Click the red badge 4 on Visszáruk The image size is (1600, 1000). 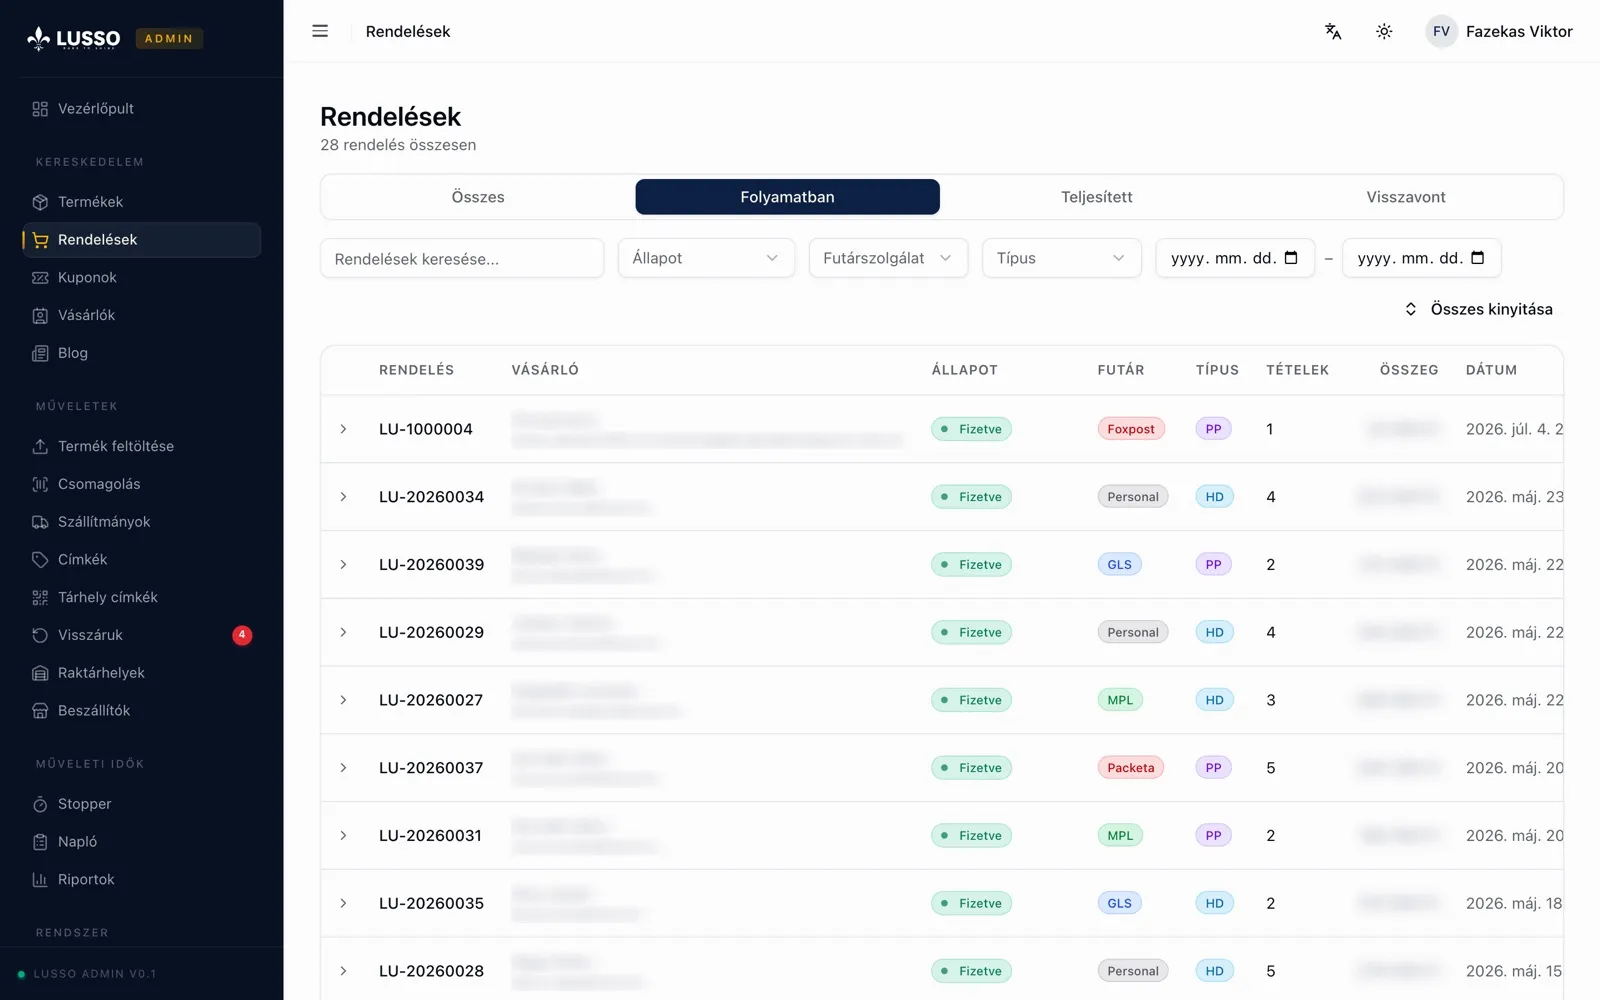[x=242, y=635]
